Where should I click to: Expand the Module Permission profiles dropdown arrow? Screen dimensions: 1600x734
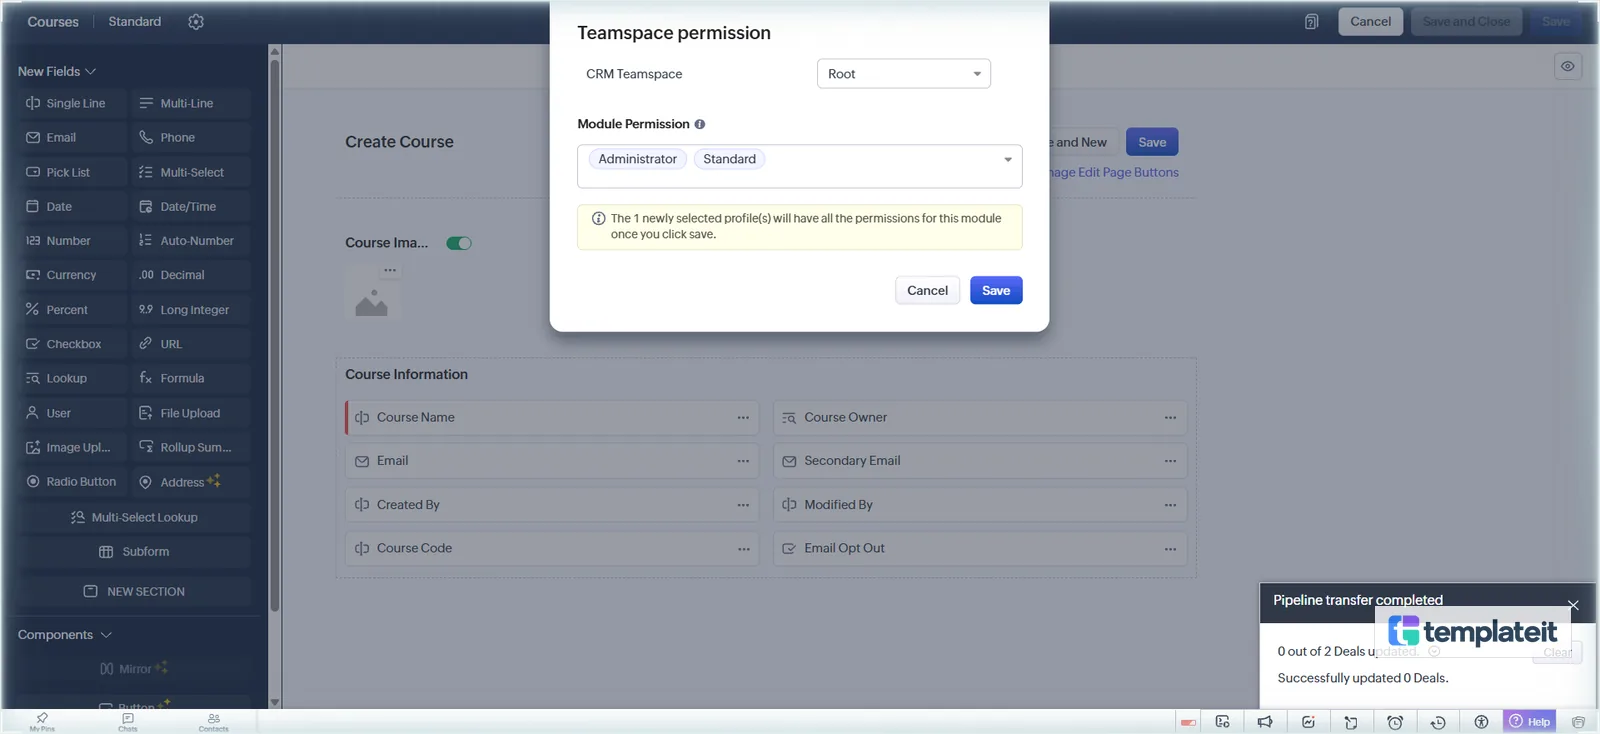coord(1008,160)
